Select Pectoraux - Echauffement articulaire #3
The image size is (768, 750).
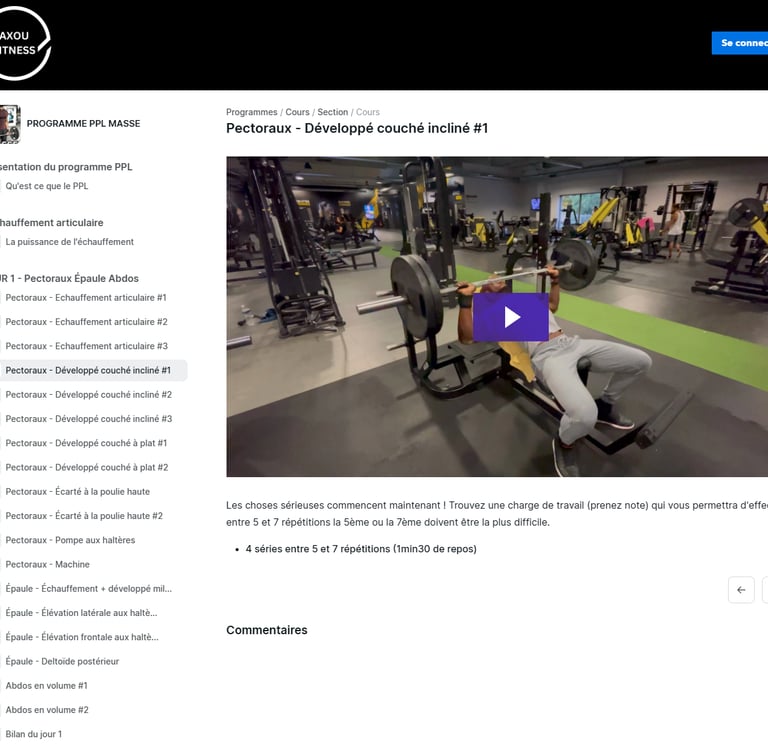point(86,346)
